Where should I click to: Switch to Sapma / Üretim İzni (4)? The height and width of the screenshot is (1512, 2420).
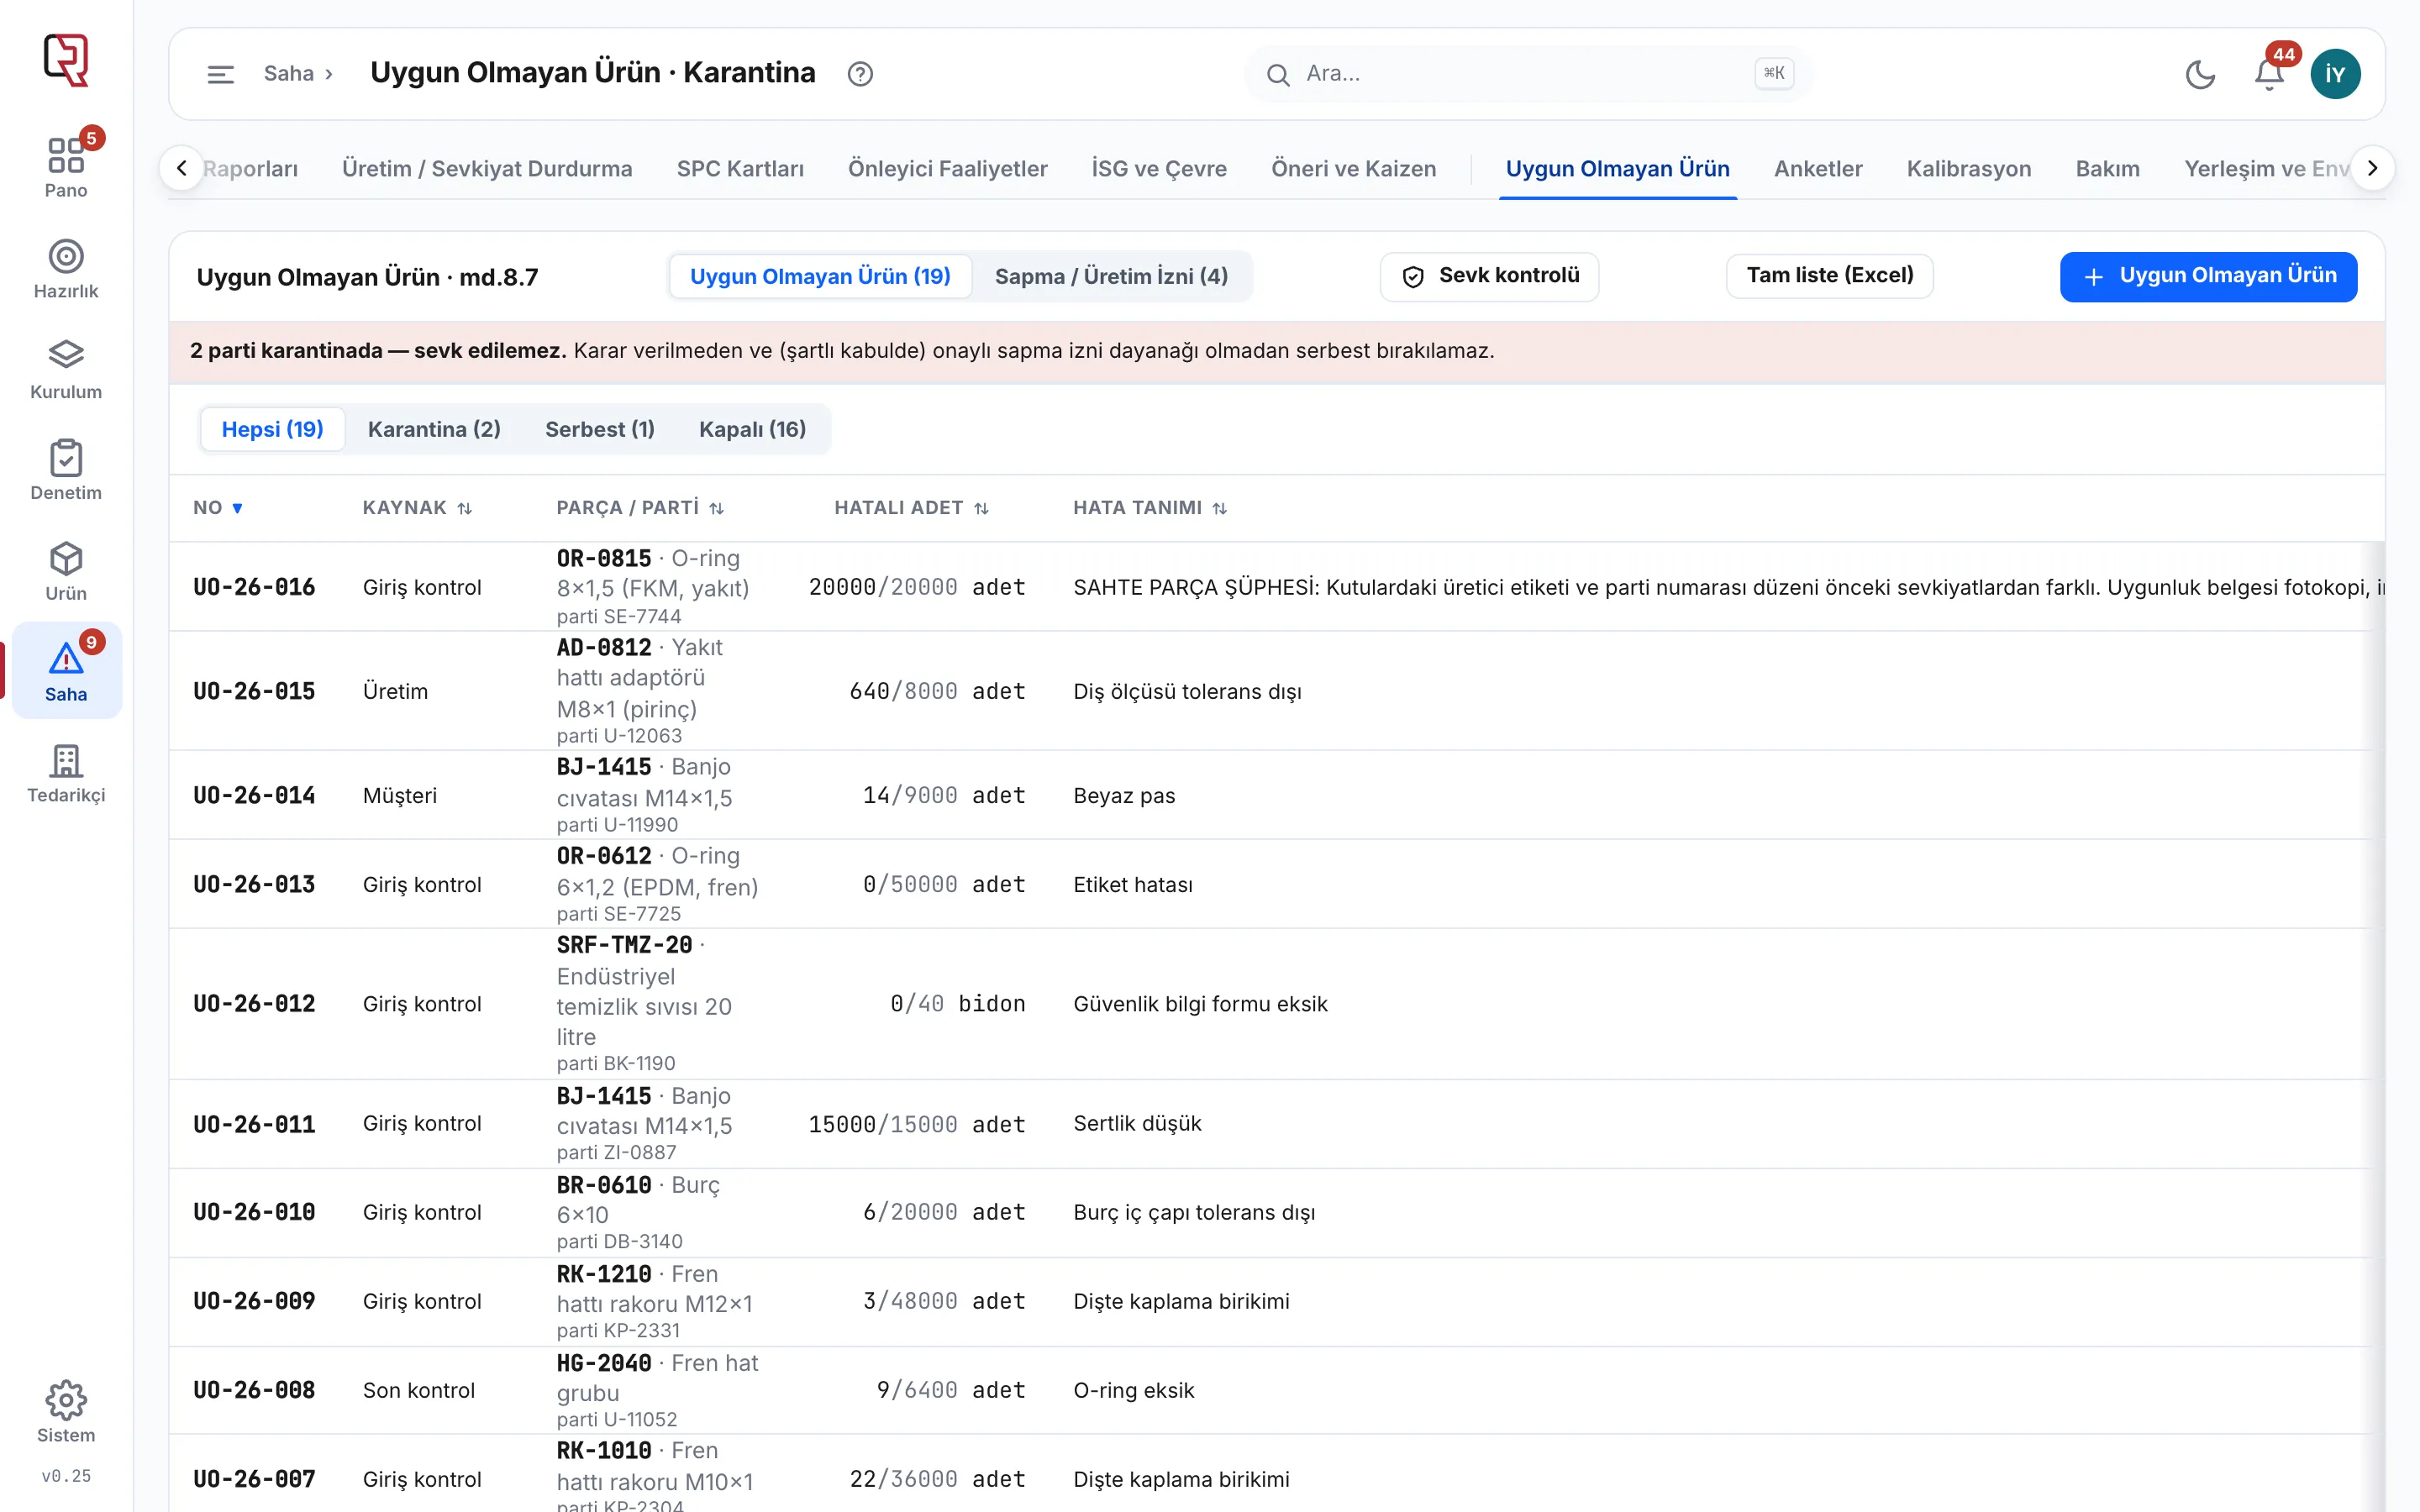pos(1111,276)
